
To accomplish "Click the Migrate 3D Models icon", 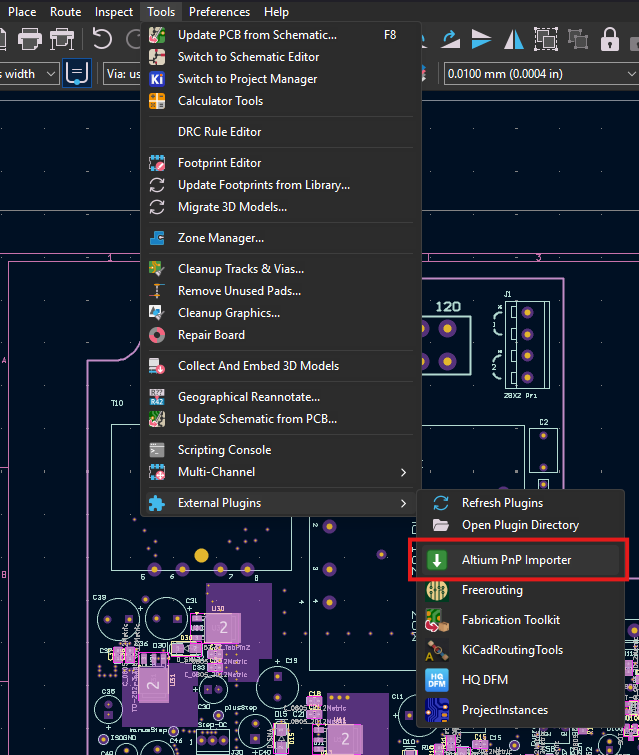I will [x=157, y=207].
